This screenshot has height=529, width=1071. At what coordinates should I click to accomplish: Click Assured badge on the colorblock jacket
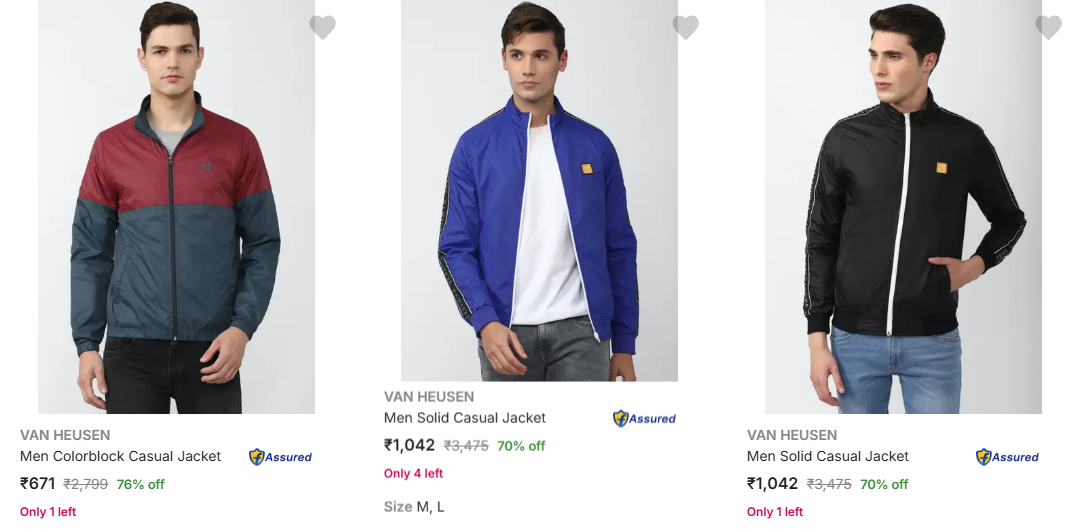(x=281, y=457)
